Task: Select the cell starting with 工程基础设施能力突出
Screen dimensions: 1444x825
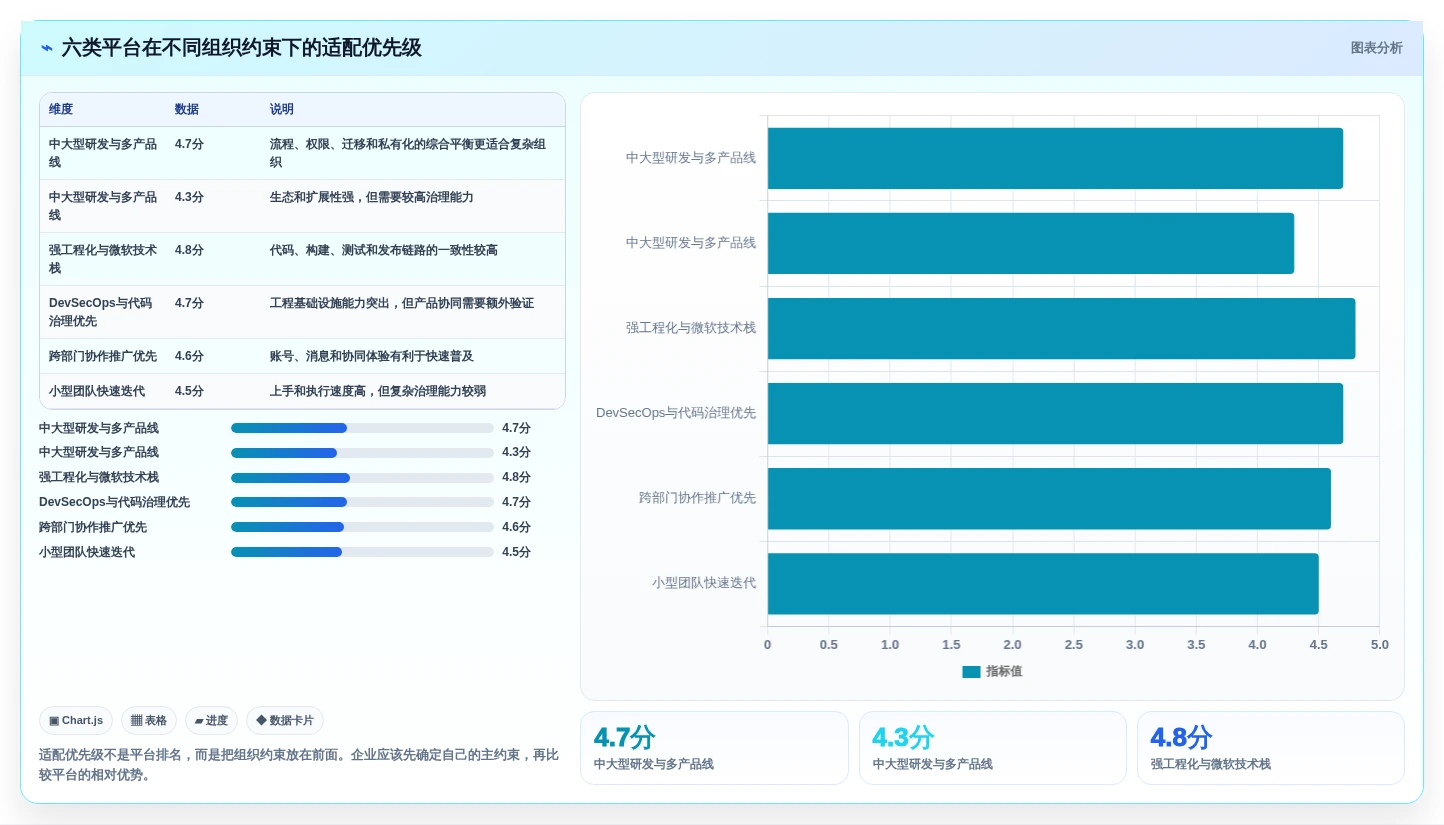Action: click(402, 303)
